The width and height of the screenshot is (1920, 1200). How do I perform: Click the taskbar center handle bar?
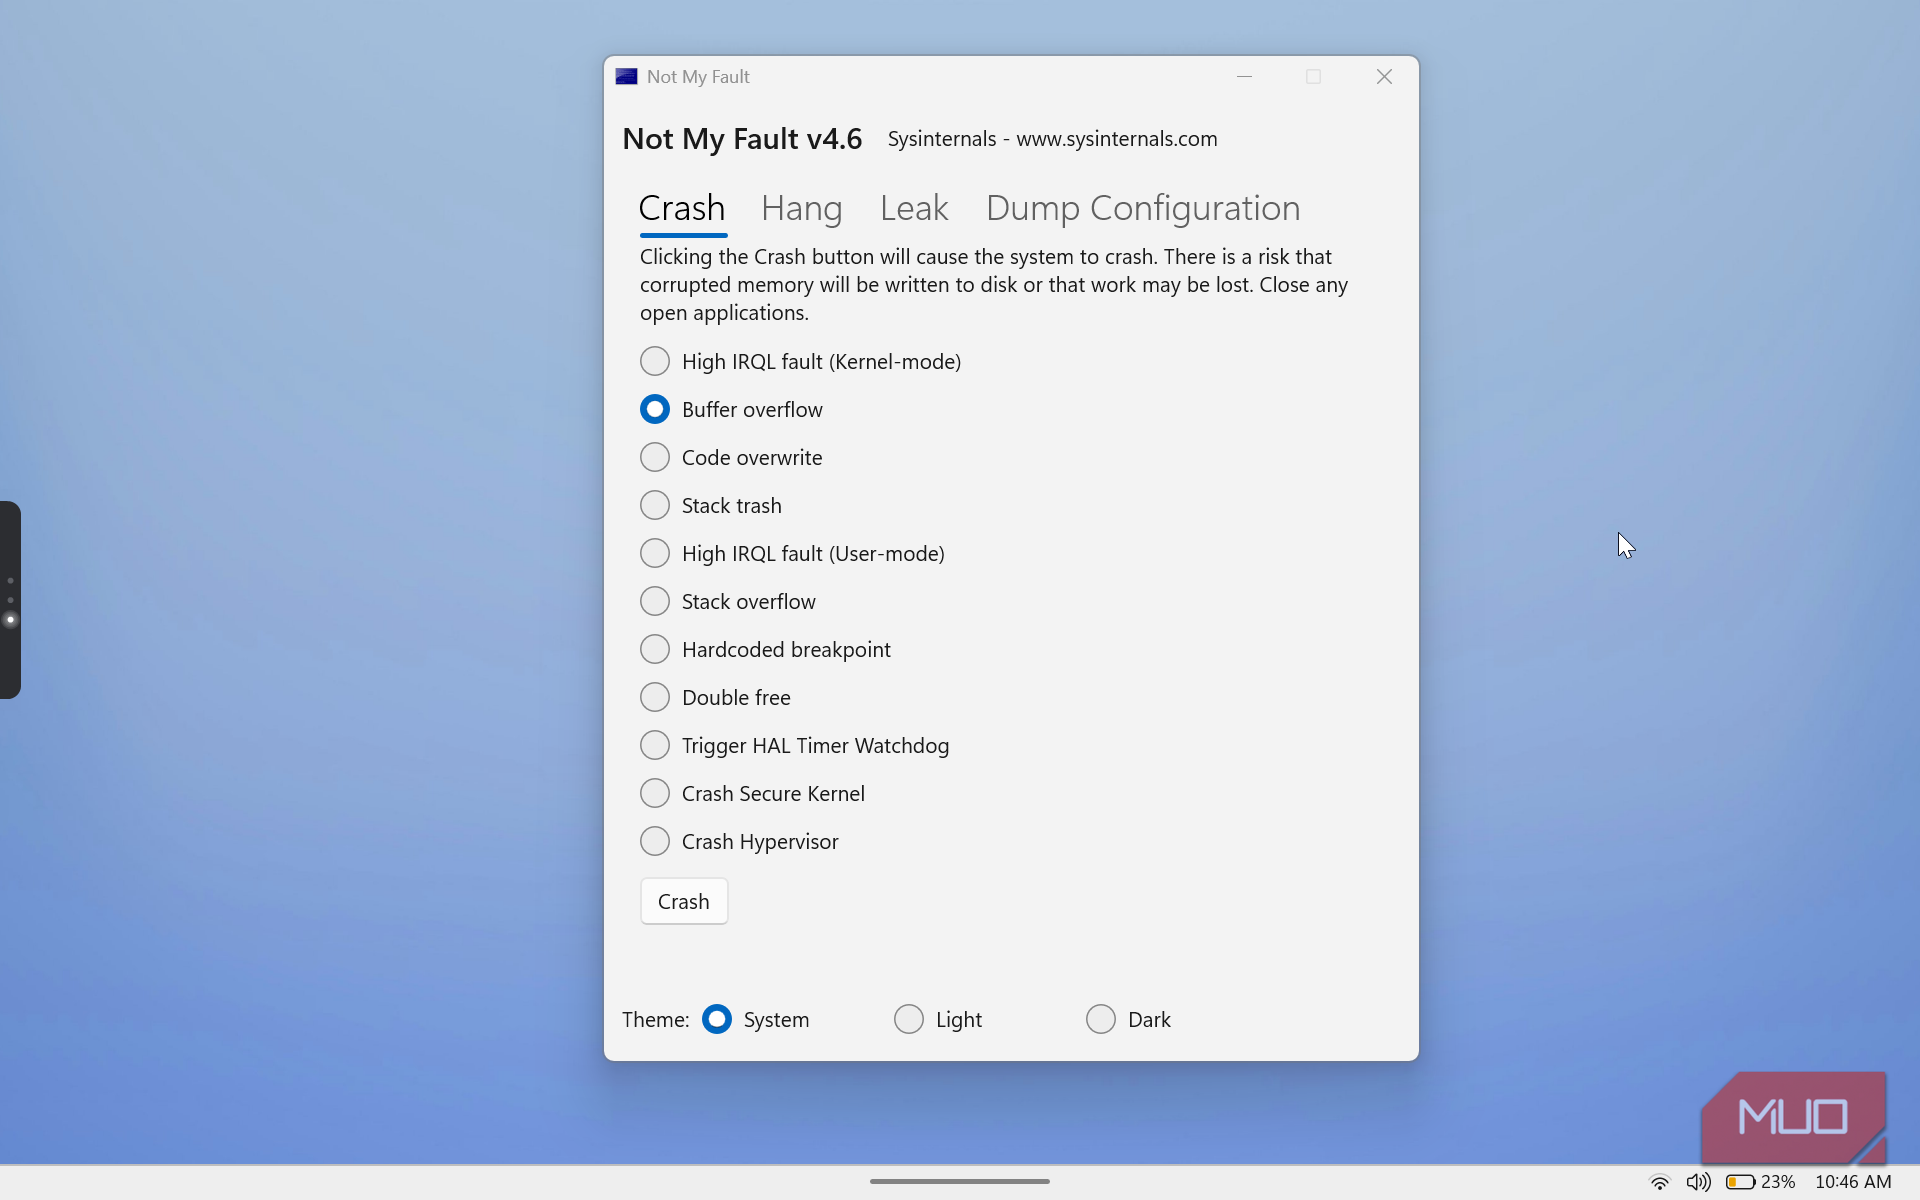click(x=960, y=1181)
